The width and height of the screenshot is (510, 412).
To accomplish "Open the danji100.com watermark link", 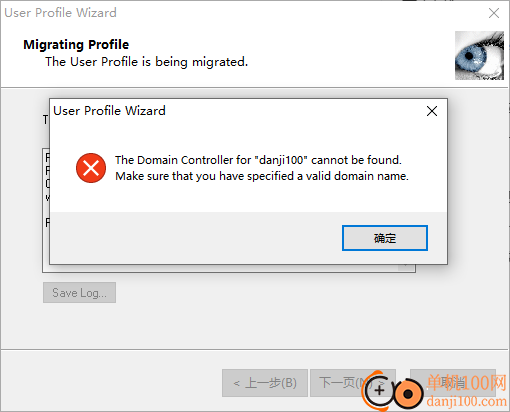I will pos(467,401).
